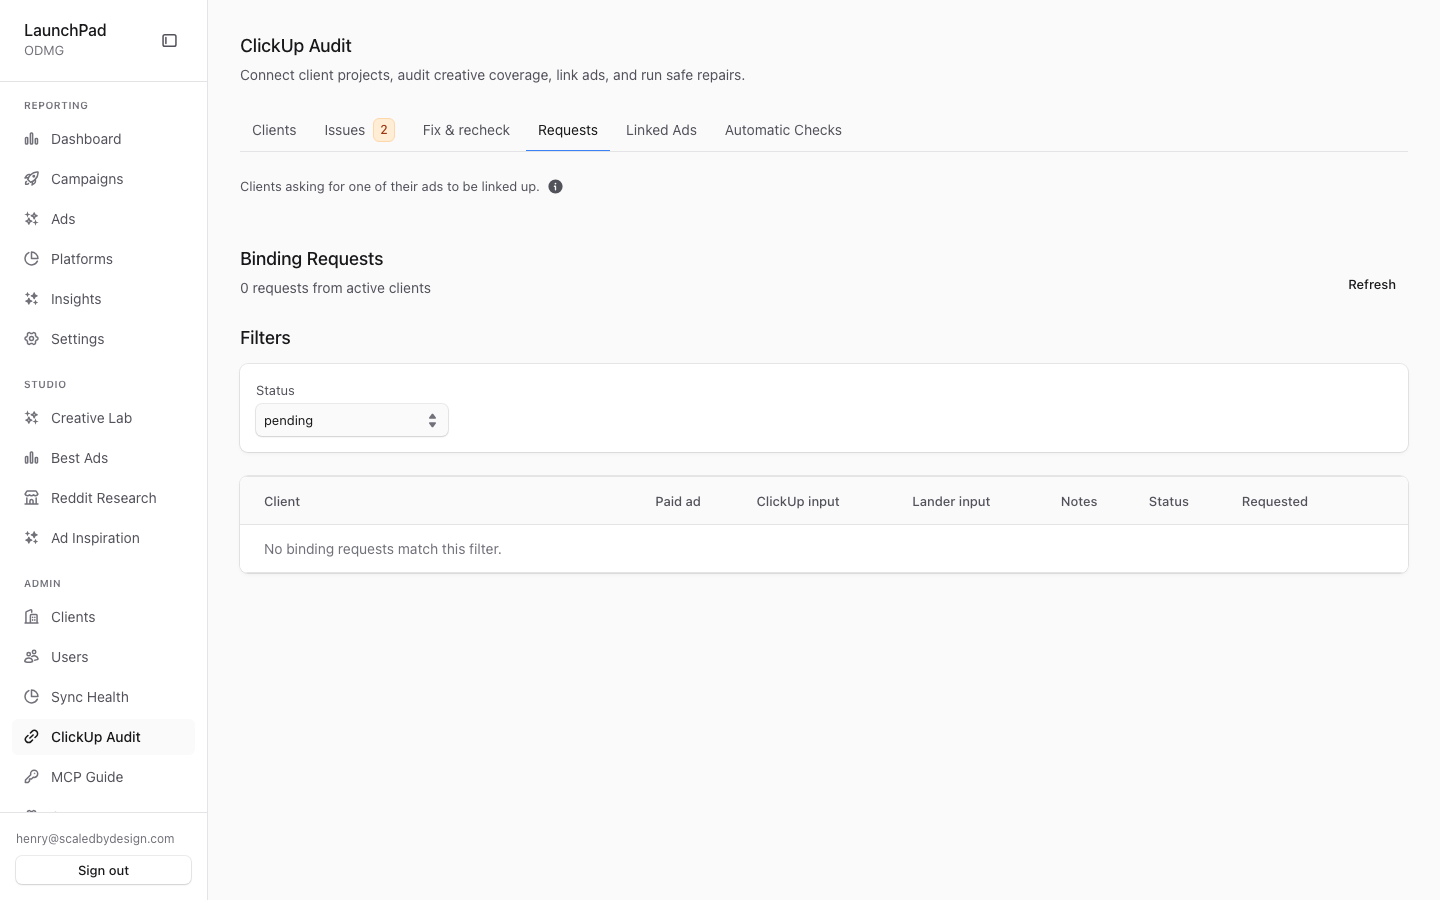This screenshot has height=900, width=1440.
Task: Click the ClickUp Audit link icon
Action: [32, 737]
